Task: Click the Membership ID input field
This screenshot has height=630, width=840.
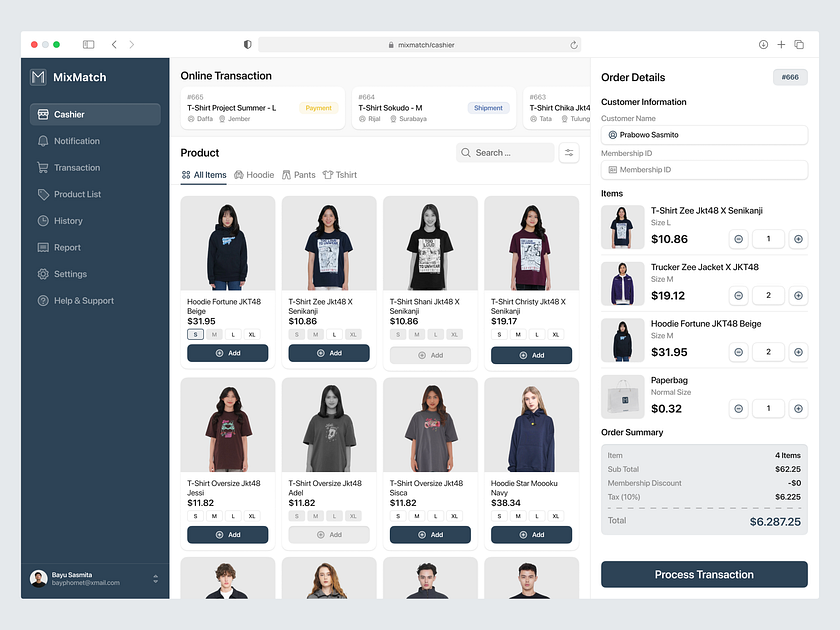Action: pos(704,170)
